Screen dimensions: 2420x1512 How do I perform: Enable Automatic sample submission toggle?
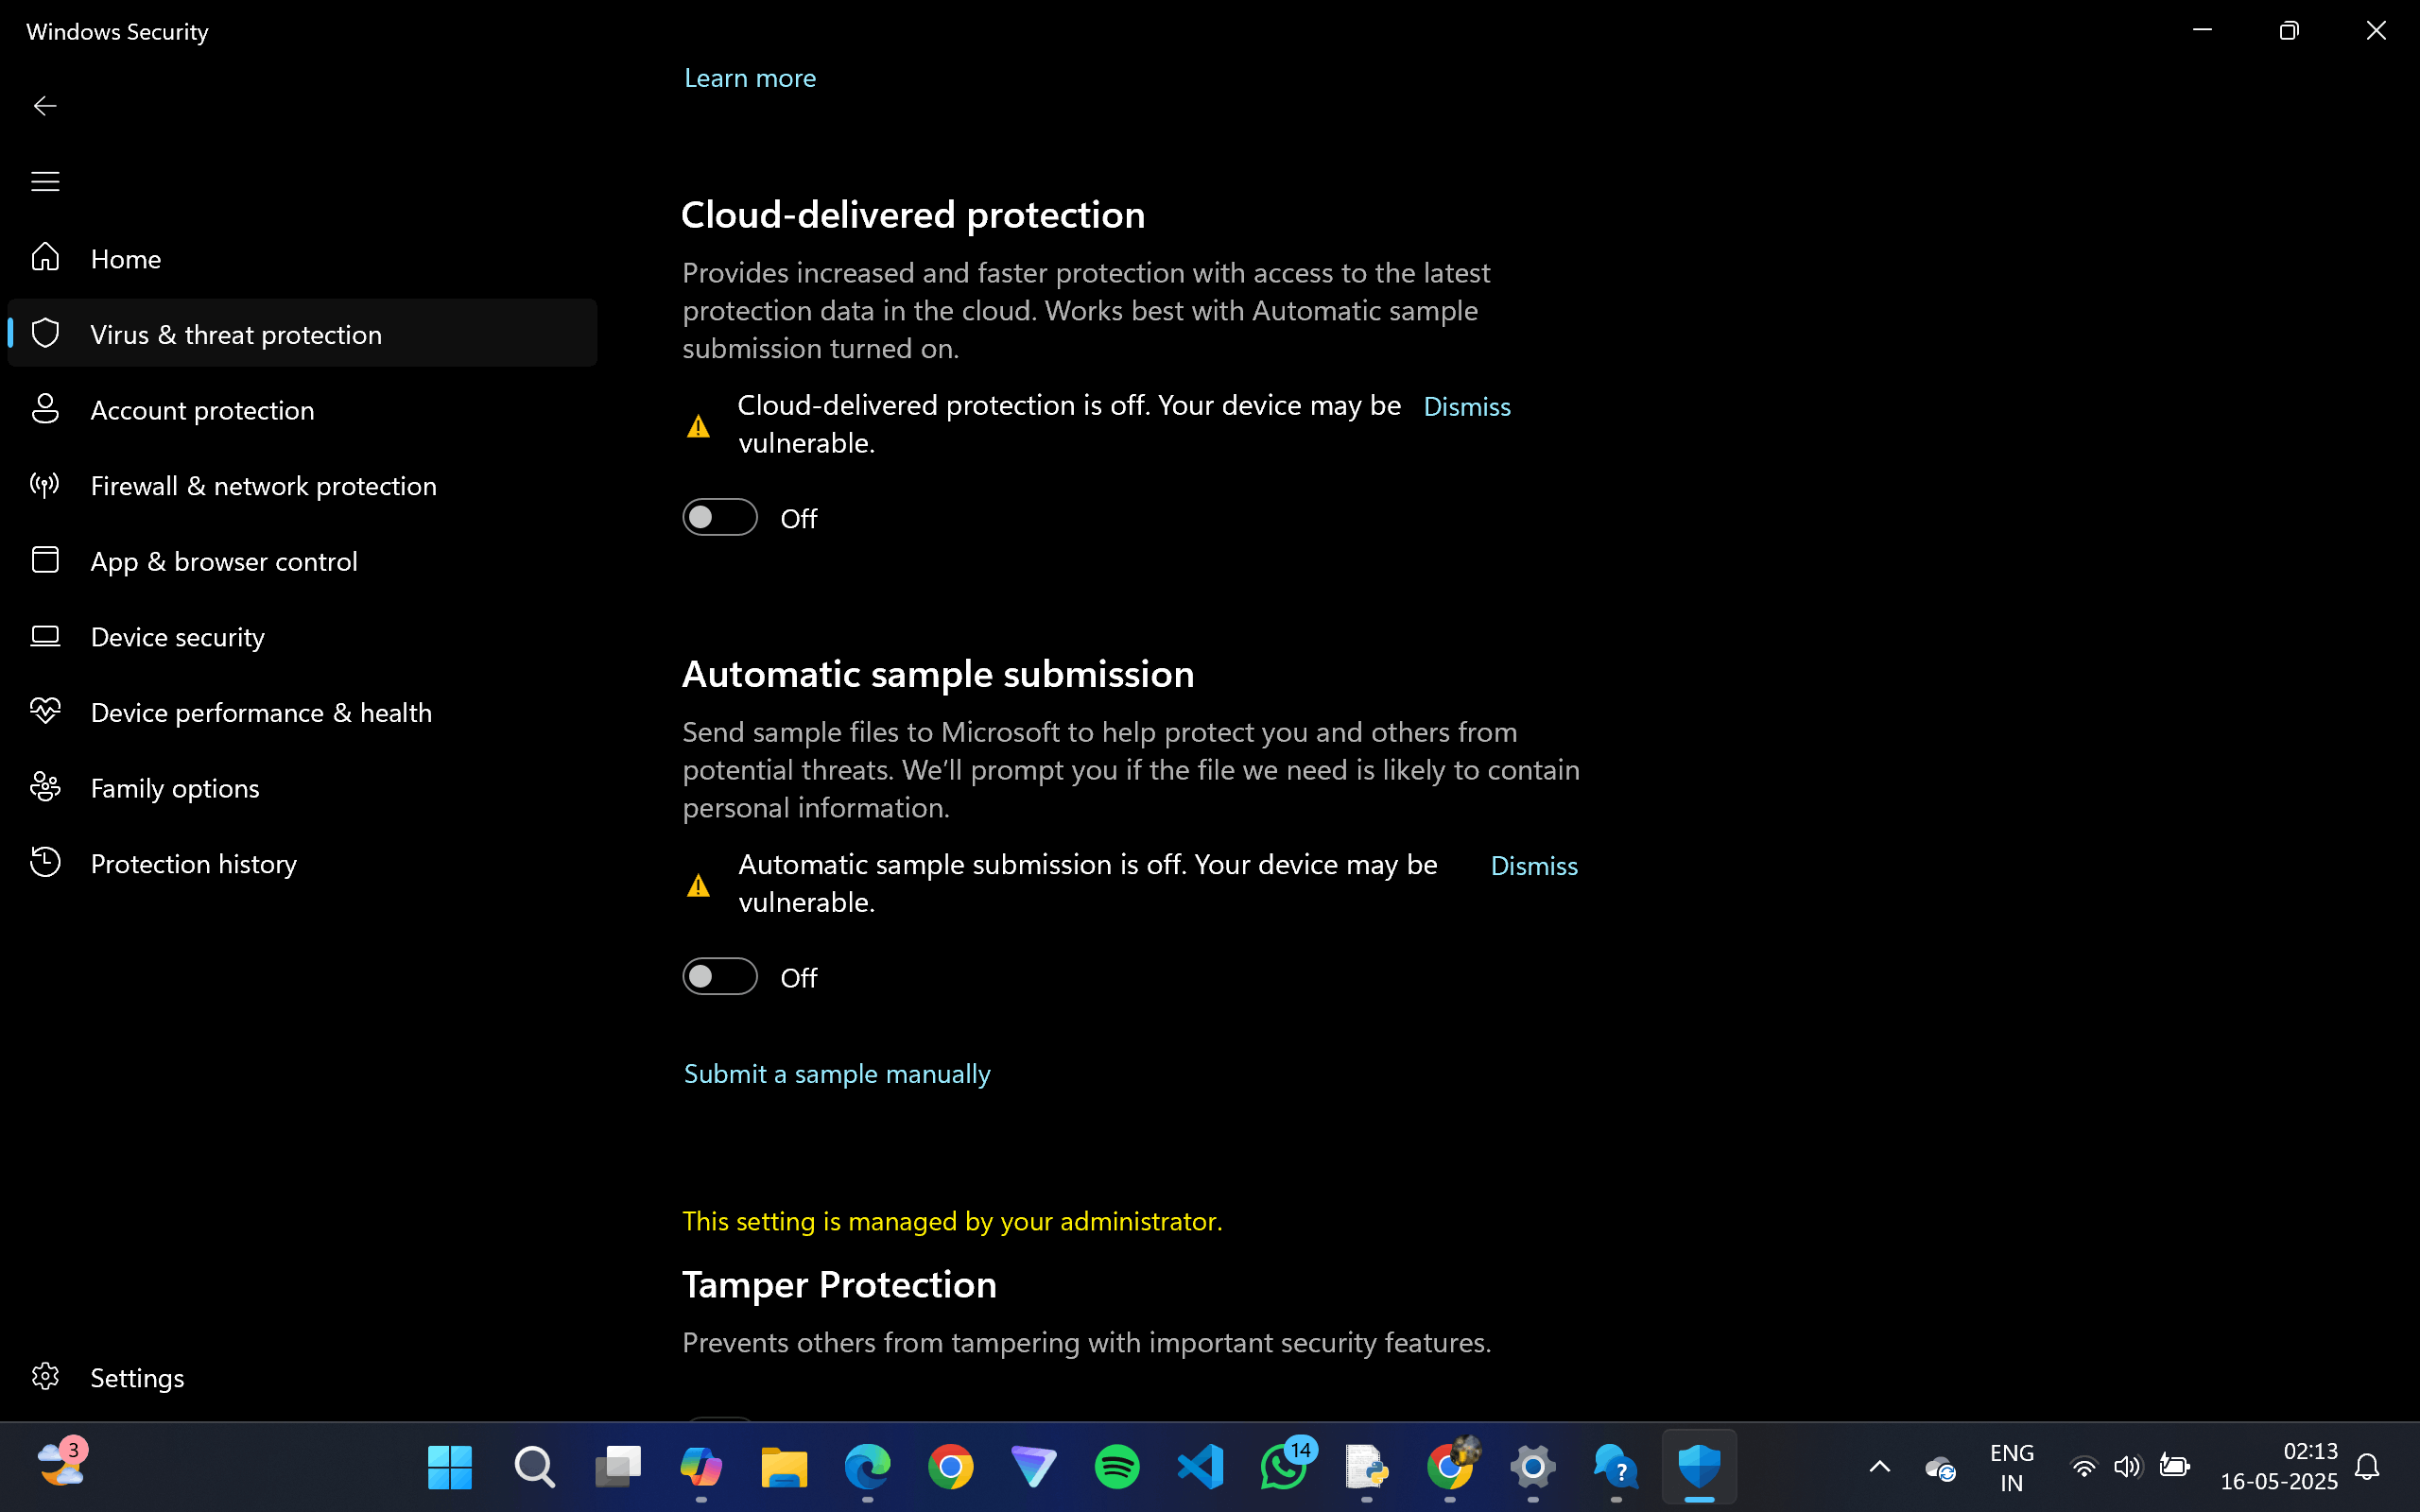[719, 976]
